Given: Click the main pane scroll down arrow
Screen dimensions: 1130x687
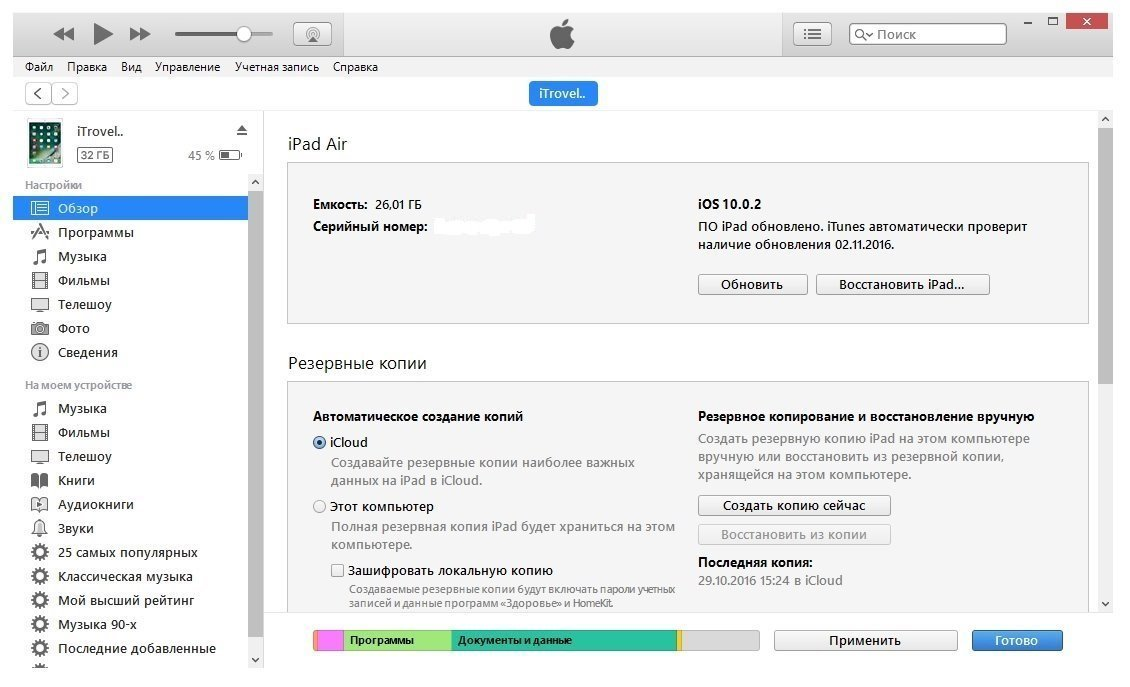Looking at the screenshot, I should [x=1105, y=604].
